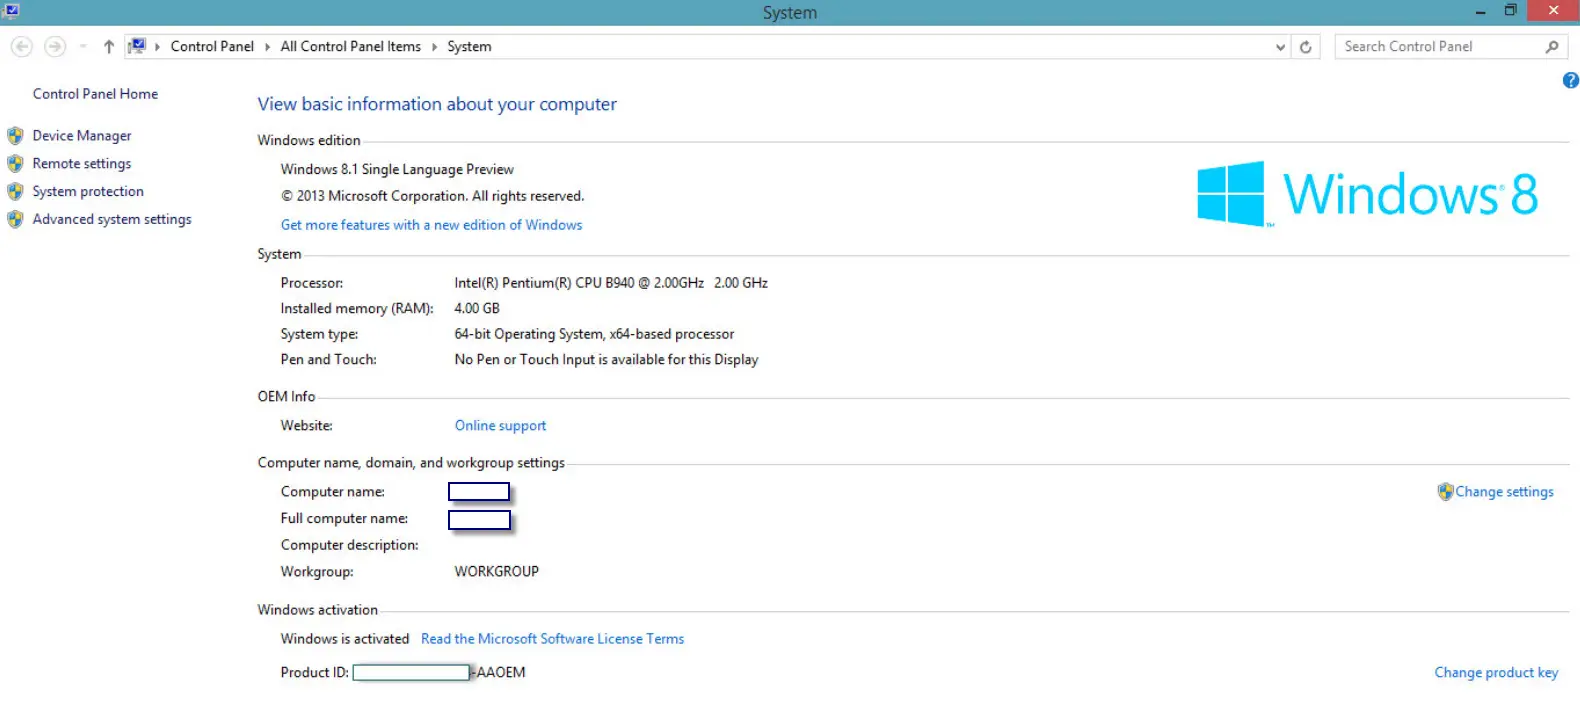Expand chevron after All Control Panel Items
Image resolution: width=1580 pixels, height=706 pixels.
click(434, 47)
